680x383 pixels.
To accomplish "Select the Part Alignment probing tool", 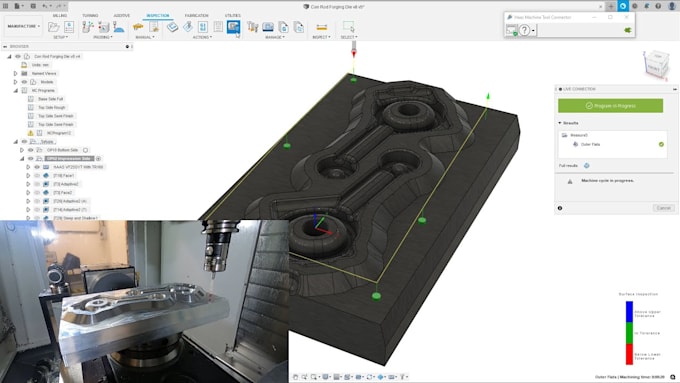I will click(x=104, y=27).
